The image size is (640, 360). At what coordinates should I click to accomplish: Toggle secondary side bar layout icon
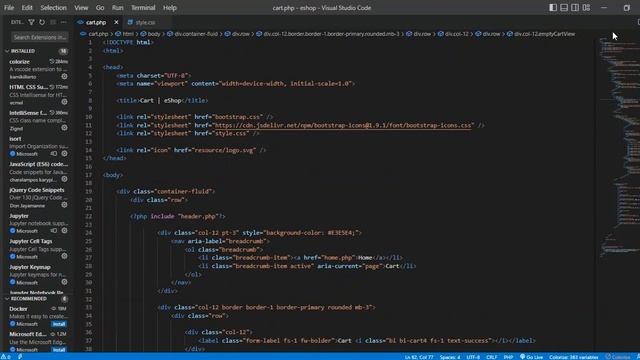[575, 7]
